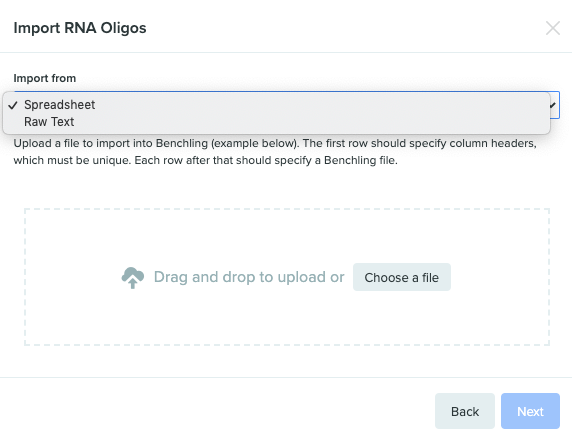Click empty footer area left of the Back button
Viewport: 572px width, 441px height.
(217, 411)
